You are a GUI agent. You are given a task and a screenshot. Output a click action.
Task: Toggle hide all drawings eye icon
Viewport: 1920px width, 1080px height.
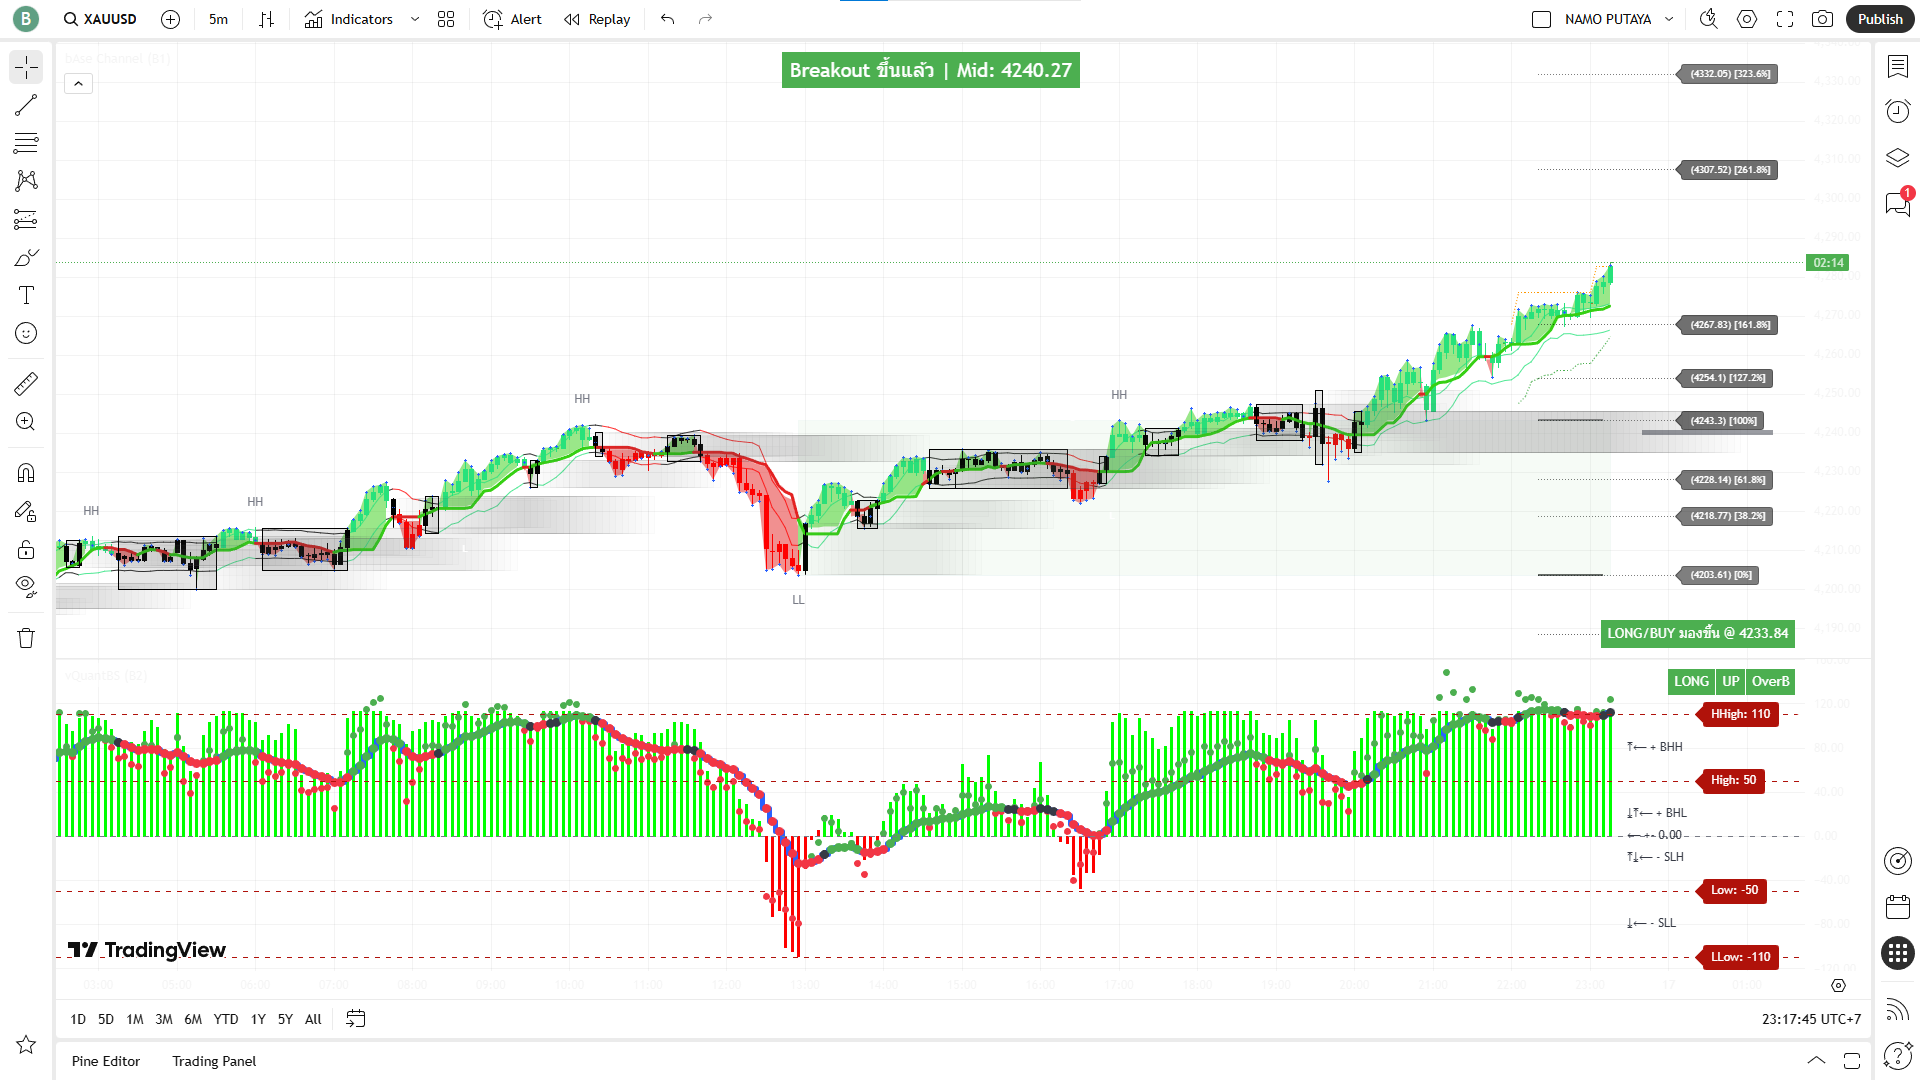26,586
